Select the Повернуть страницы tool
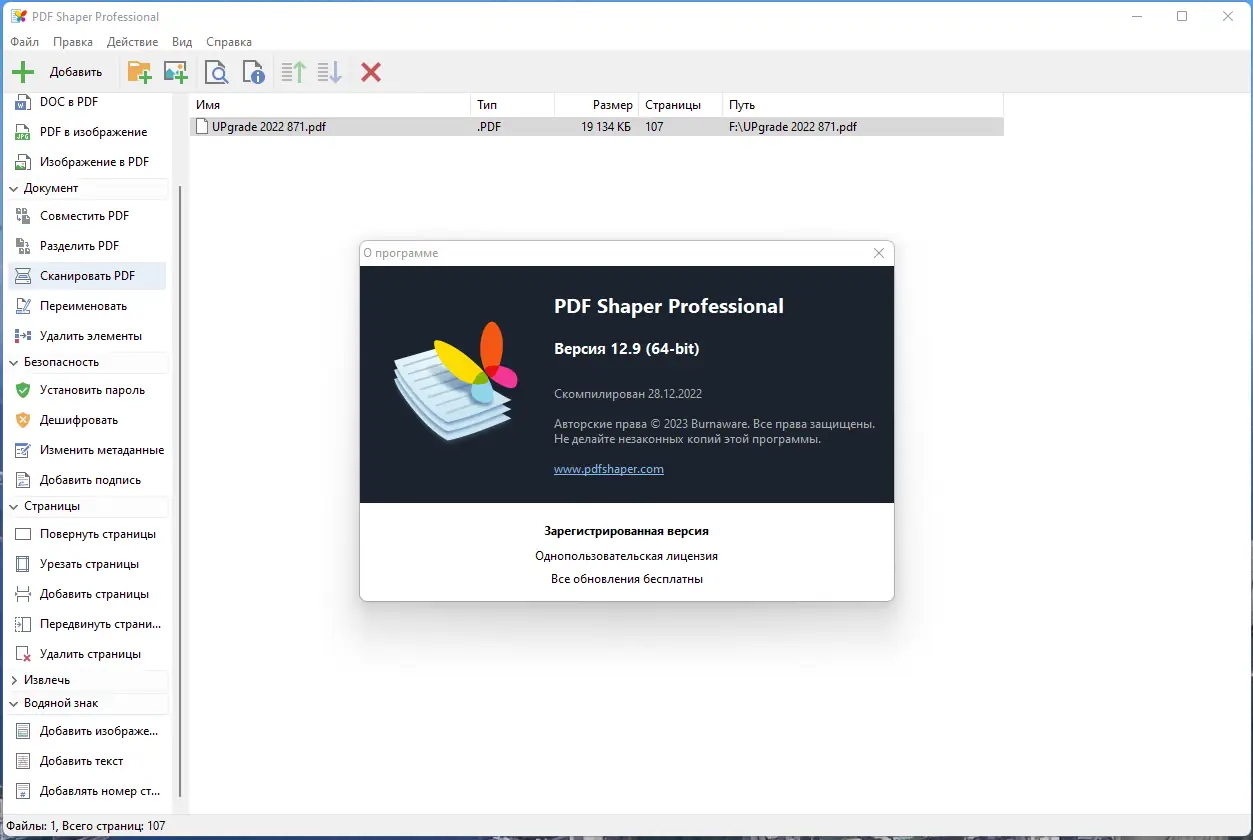This screenshot has height=840, width=1253. [x=92, y=534]
